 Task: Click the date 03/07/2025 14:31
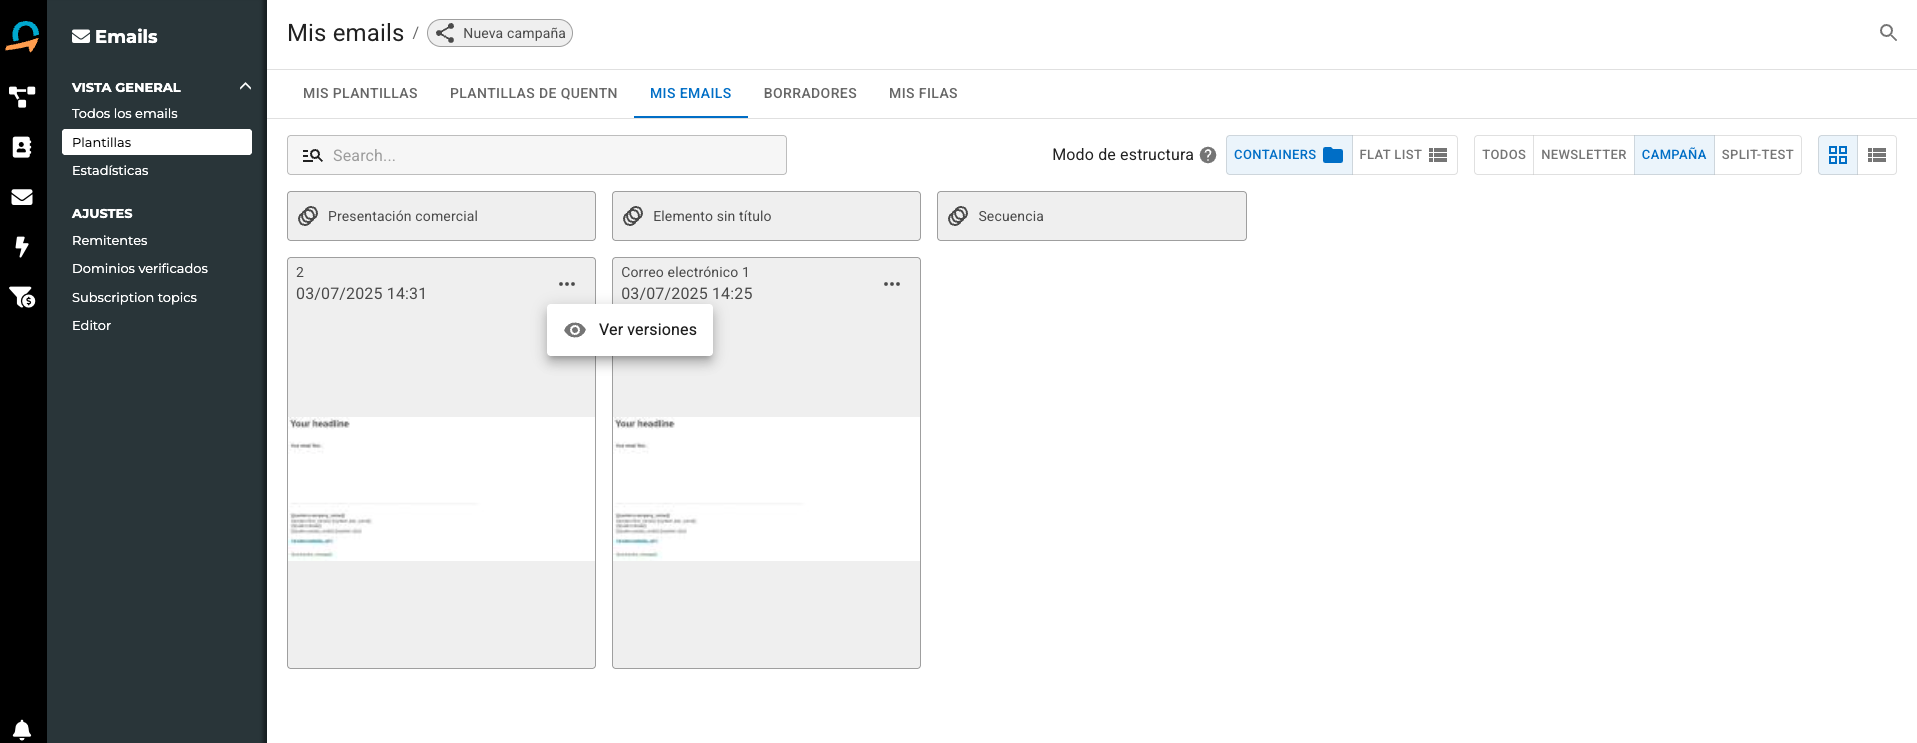[361, 294]
